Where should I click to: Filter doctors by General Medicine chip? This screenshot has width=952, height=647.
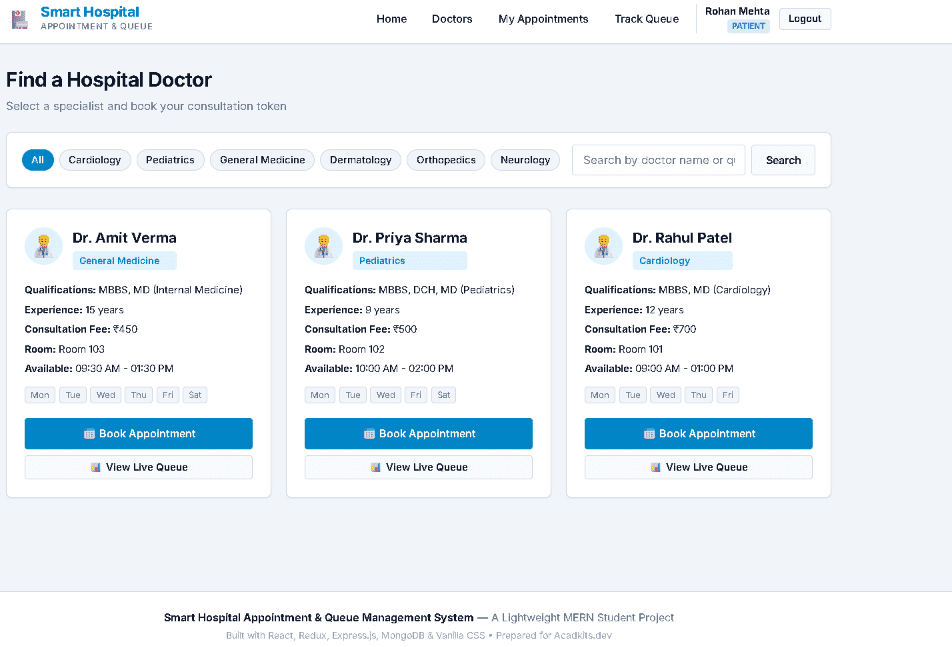coord(262,160)
